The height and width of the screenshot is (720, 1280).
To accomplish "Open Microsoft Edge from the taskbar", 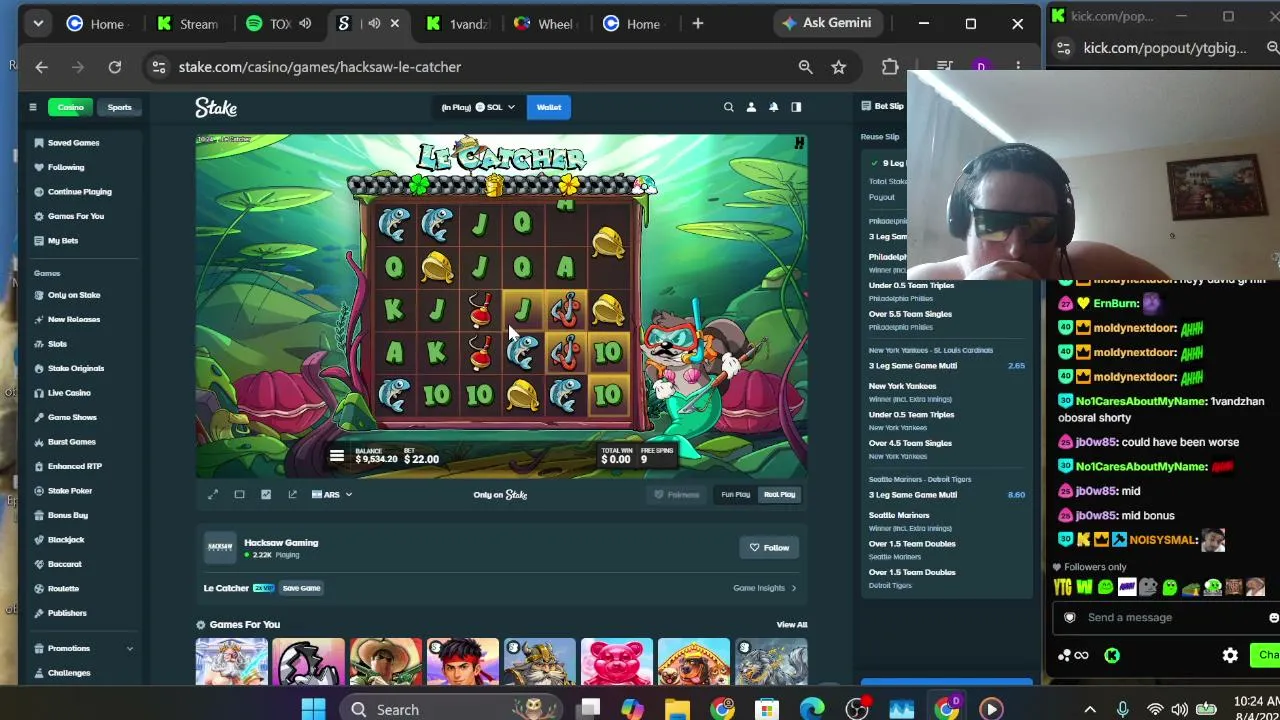I will [811, 709].
